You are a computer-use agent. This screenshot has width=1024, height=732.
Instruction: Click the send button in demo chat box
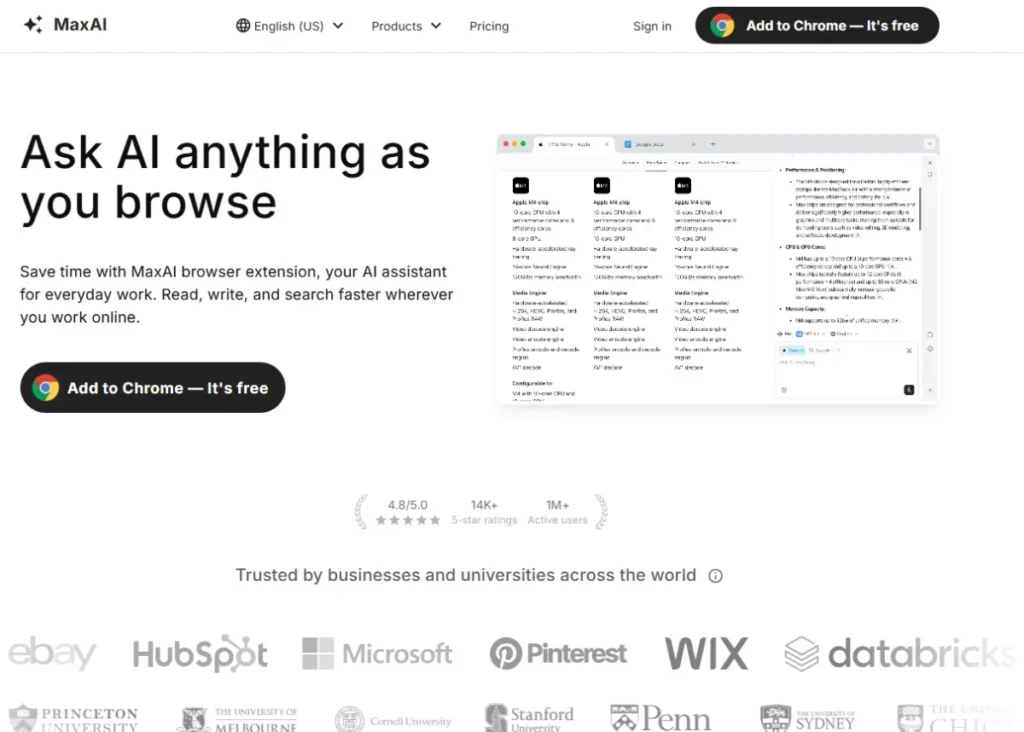(x=908, y=390)
